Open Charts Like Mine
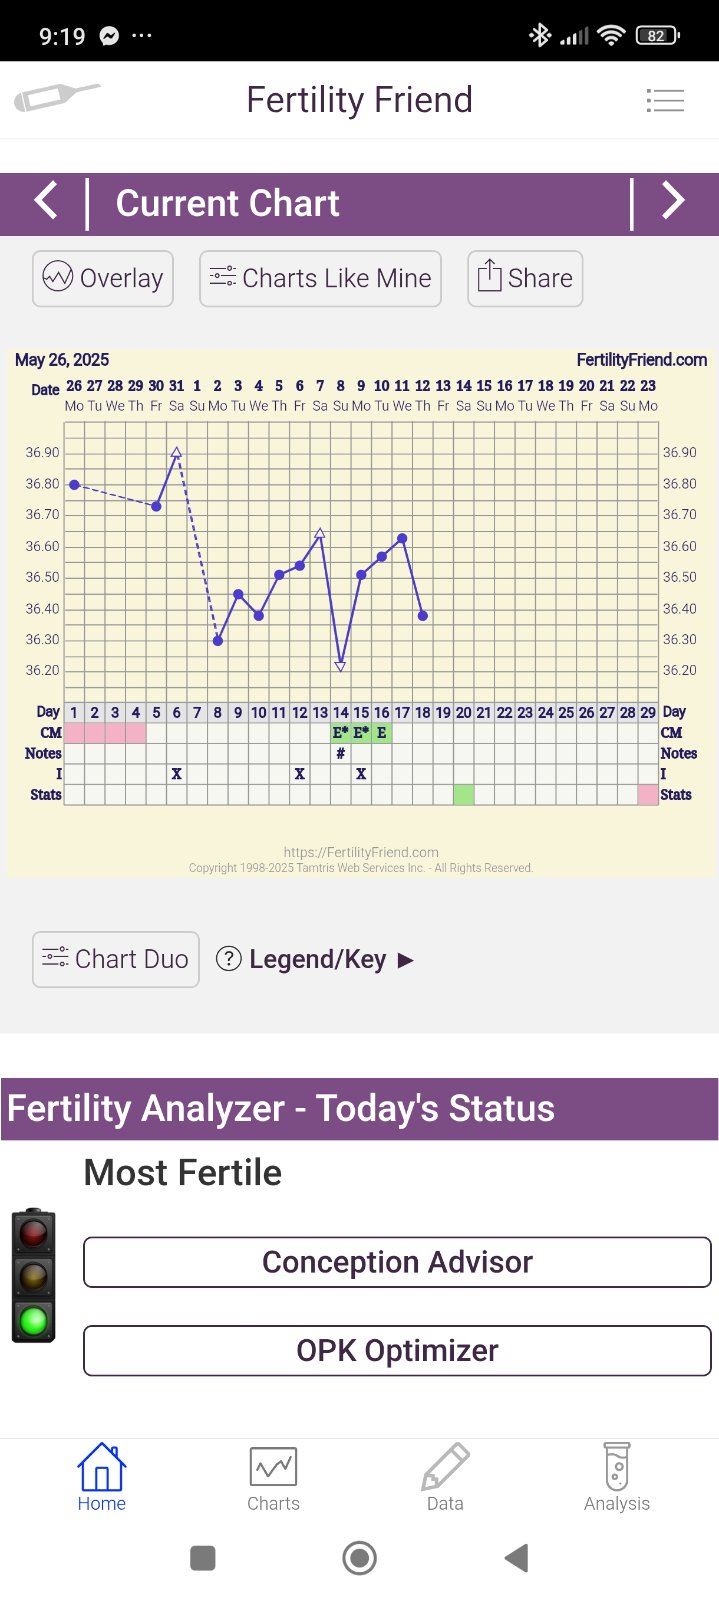 click(320, 278)
